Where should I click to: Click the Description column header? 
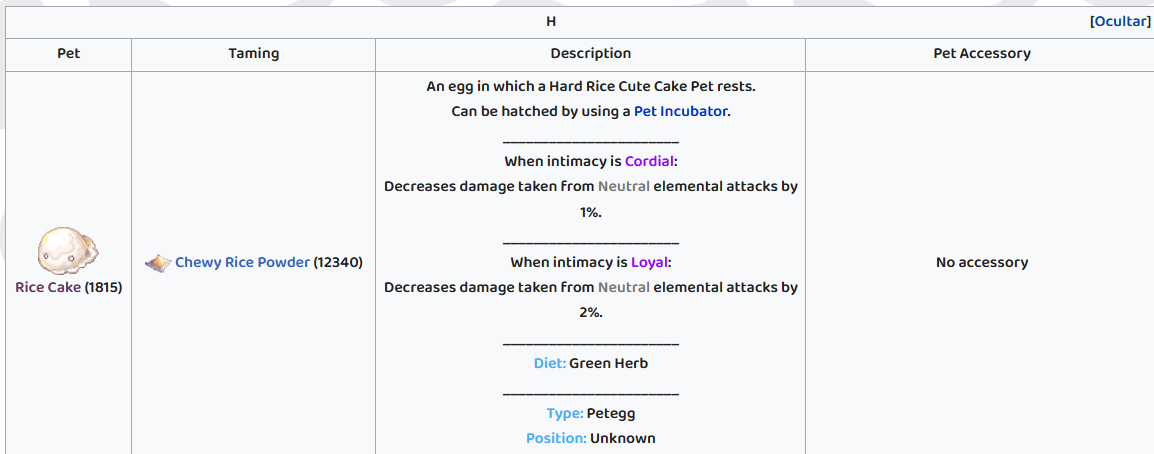tap(590, 54)
